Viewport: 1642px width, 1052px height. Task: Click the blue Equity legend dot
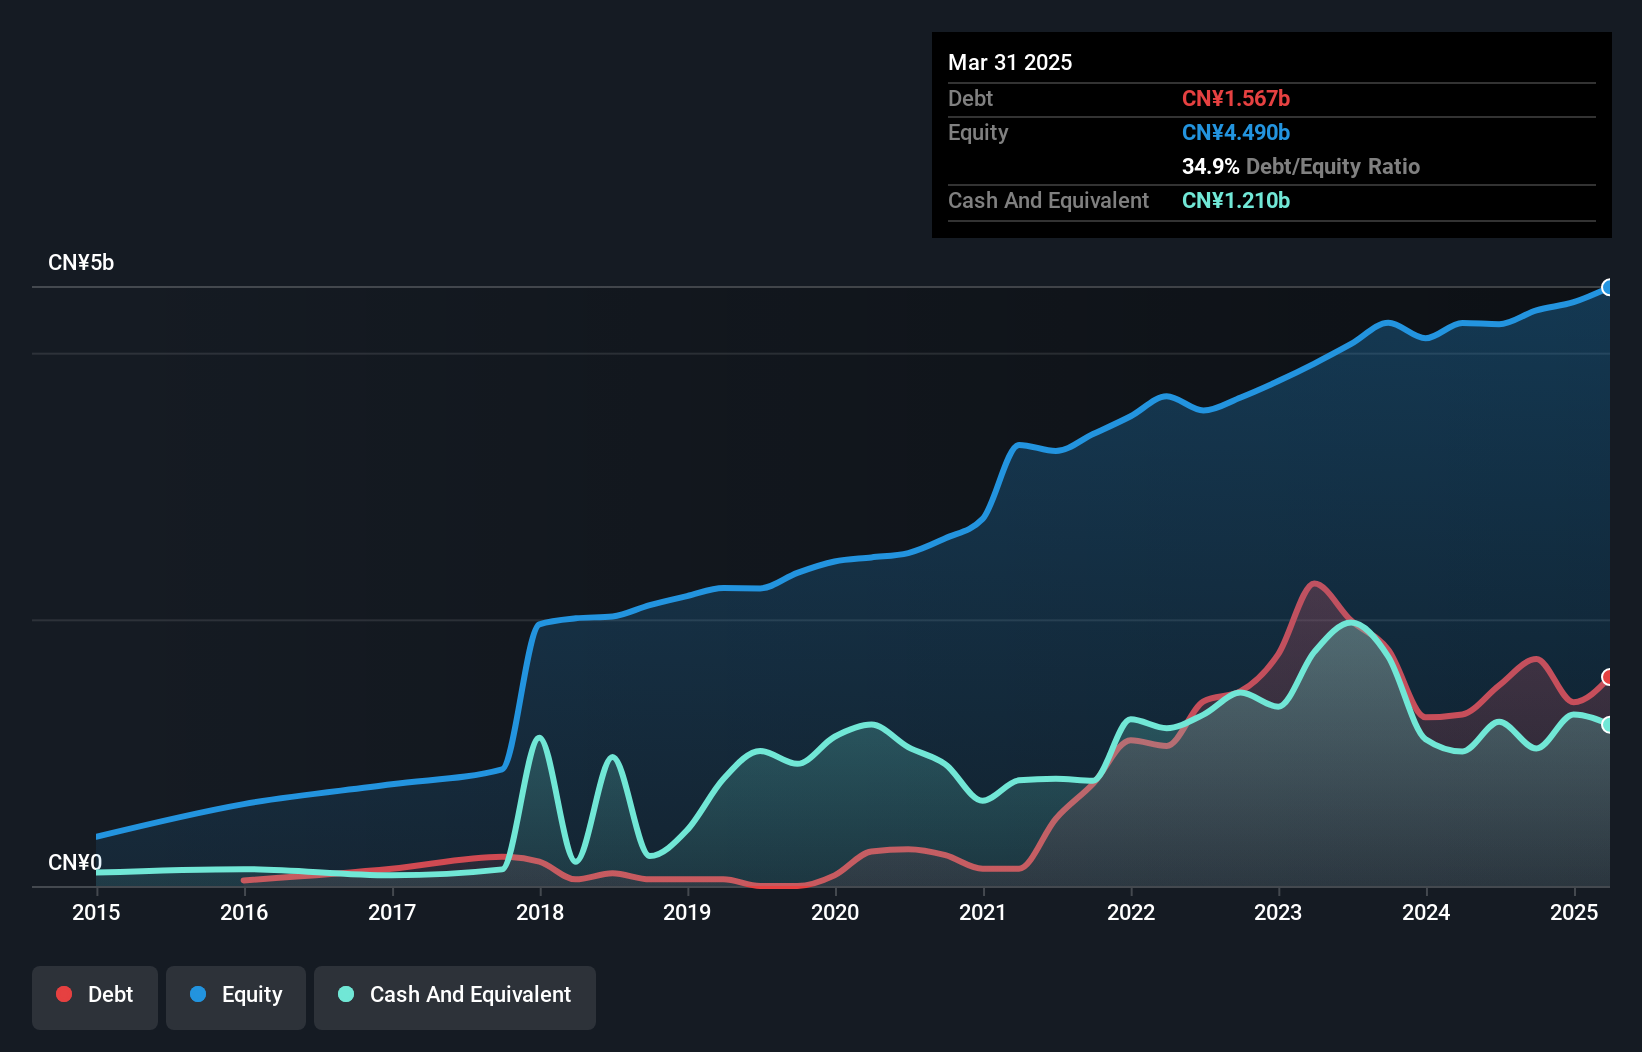pyautogui.click(x=198, y=994)
